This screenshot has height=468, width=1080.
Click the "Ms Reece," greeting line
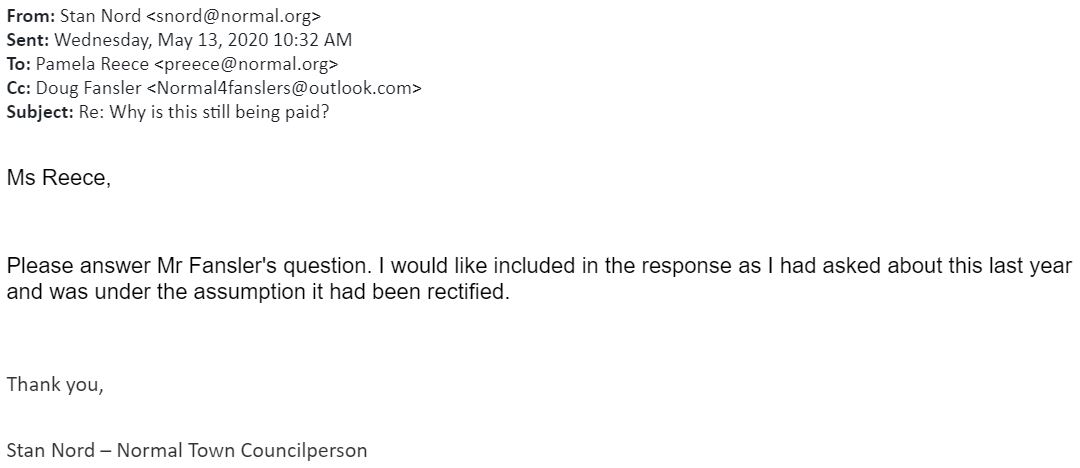[x=59, y=179]
